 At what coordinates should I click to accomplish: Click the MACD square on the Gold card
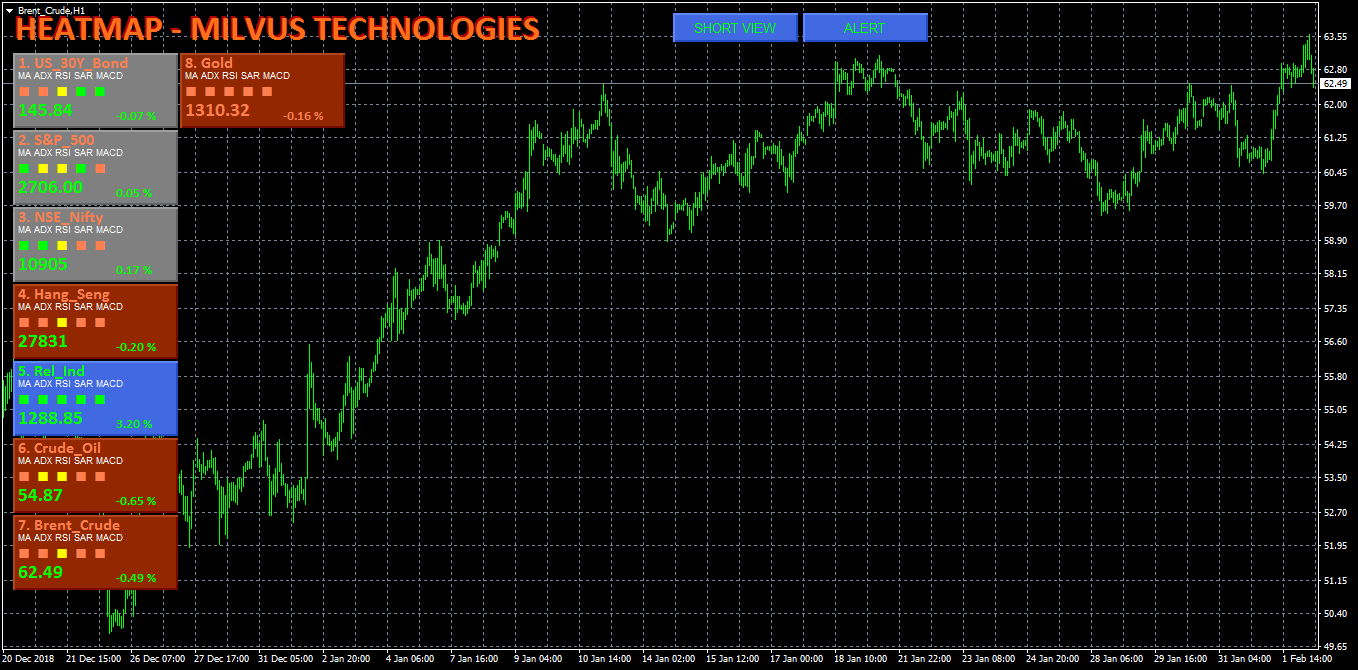[266, 92]
